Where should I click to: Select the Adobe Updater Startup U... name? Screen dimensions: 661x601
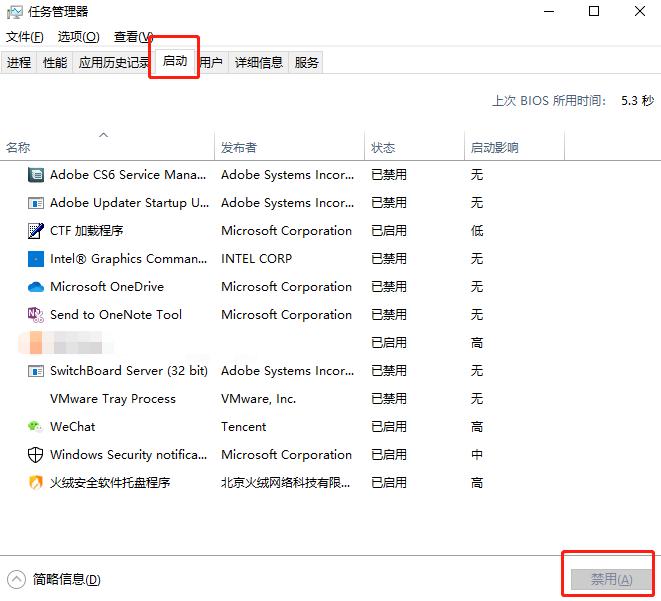129,203
